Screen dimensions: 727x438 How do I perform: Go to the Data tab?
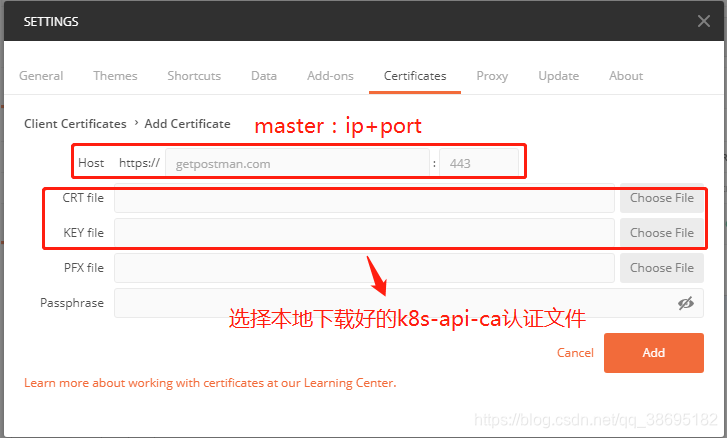pos(264,76)
